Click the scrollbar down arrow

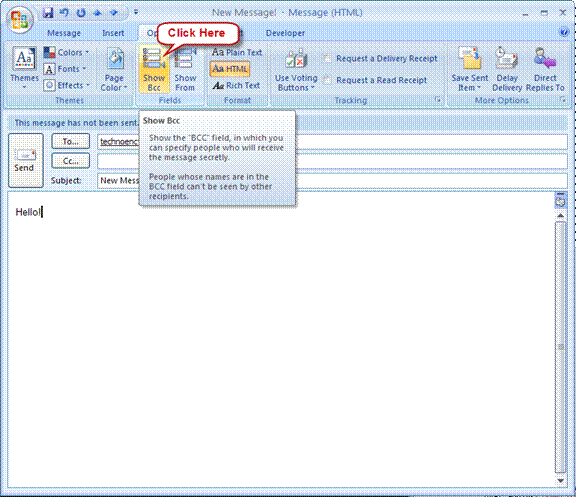coord(560,481)
